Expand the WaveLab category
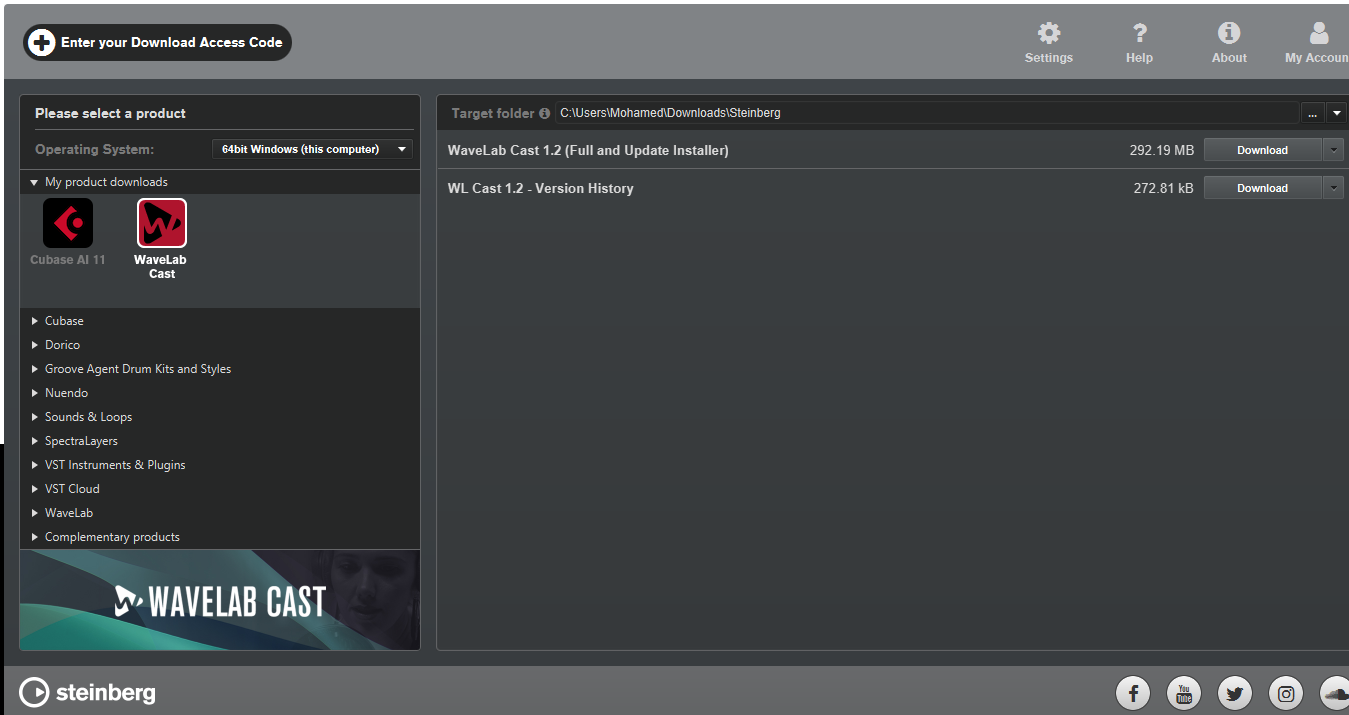Viewport: 1349px width, 715px height. point(35,513)
